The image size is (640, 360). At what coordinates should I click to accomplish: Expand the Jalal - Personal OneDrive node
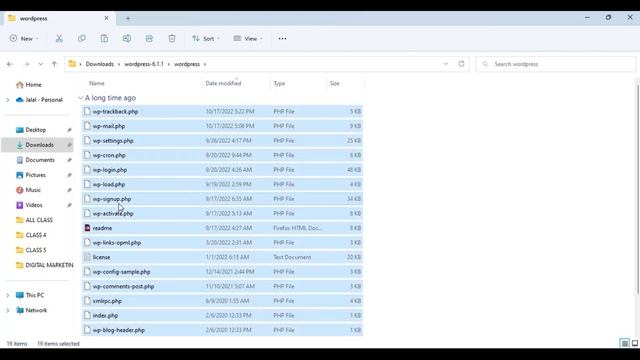pyautogui.click(x=8, y=100)
